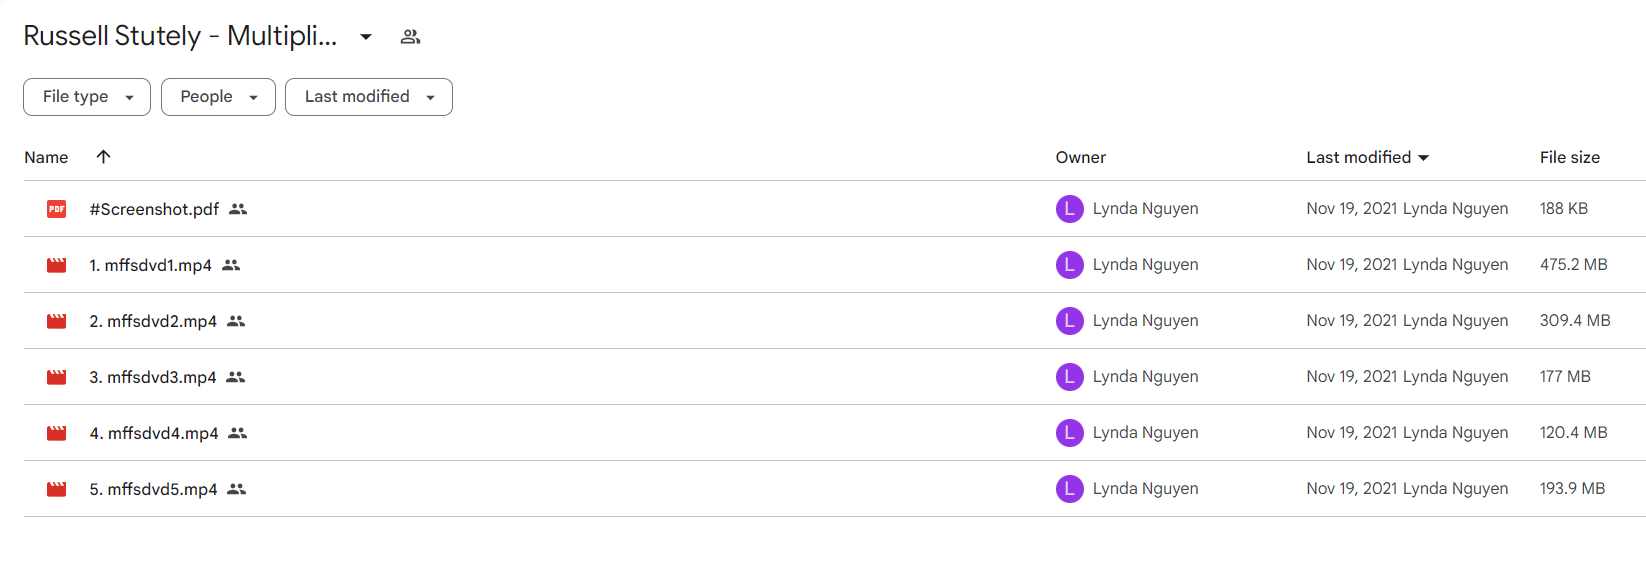Click the video icon for 3. mffsdvd3.mp4
Screen dimensions: 1646x582
[x=57, y=377]
